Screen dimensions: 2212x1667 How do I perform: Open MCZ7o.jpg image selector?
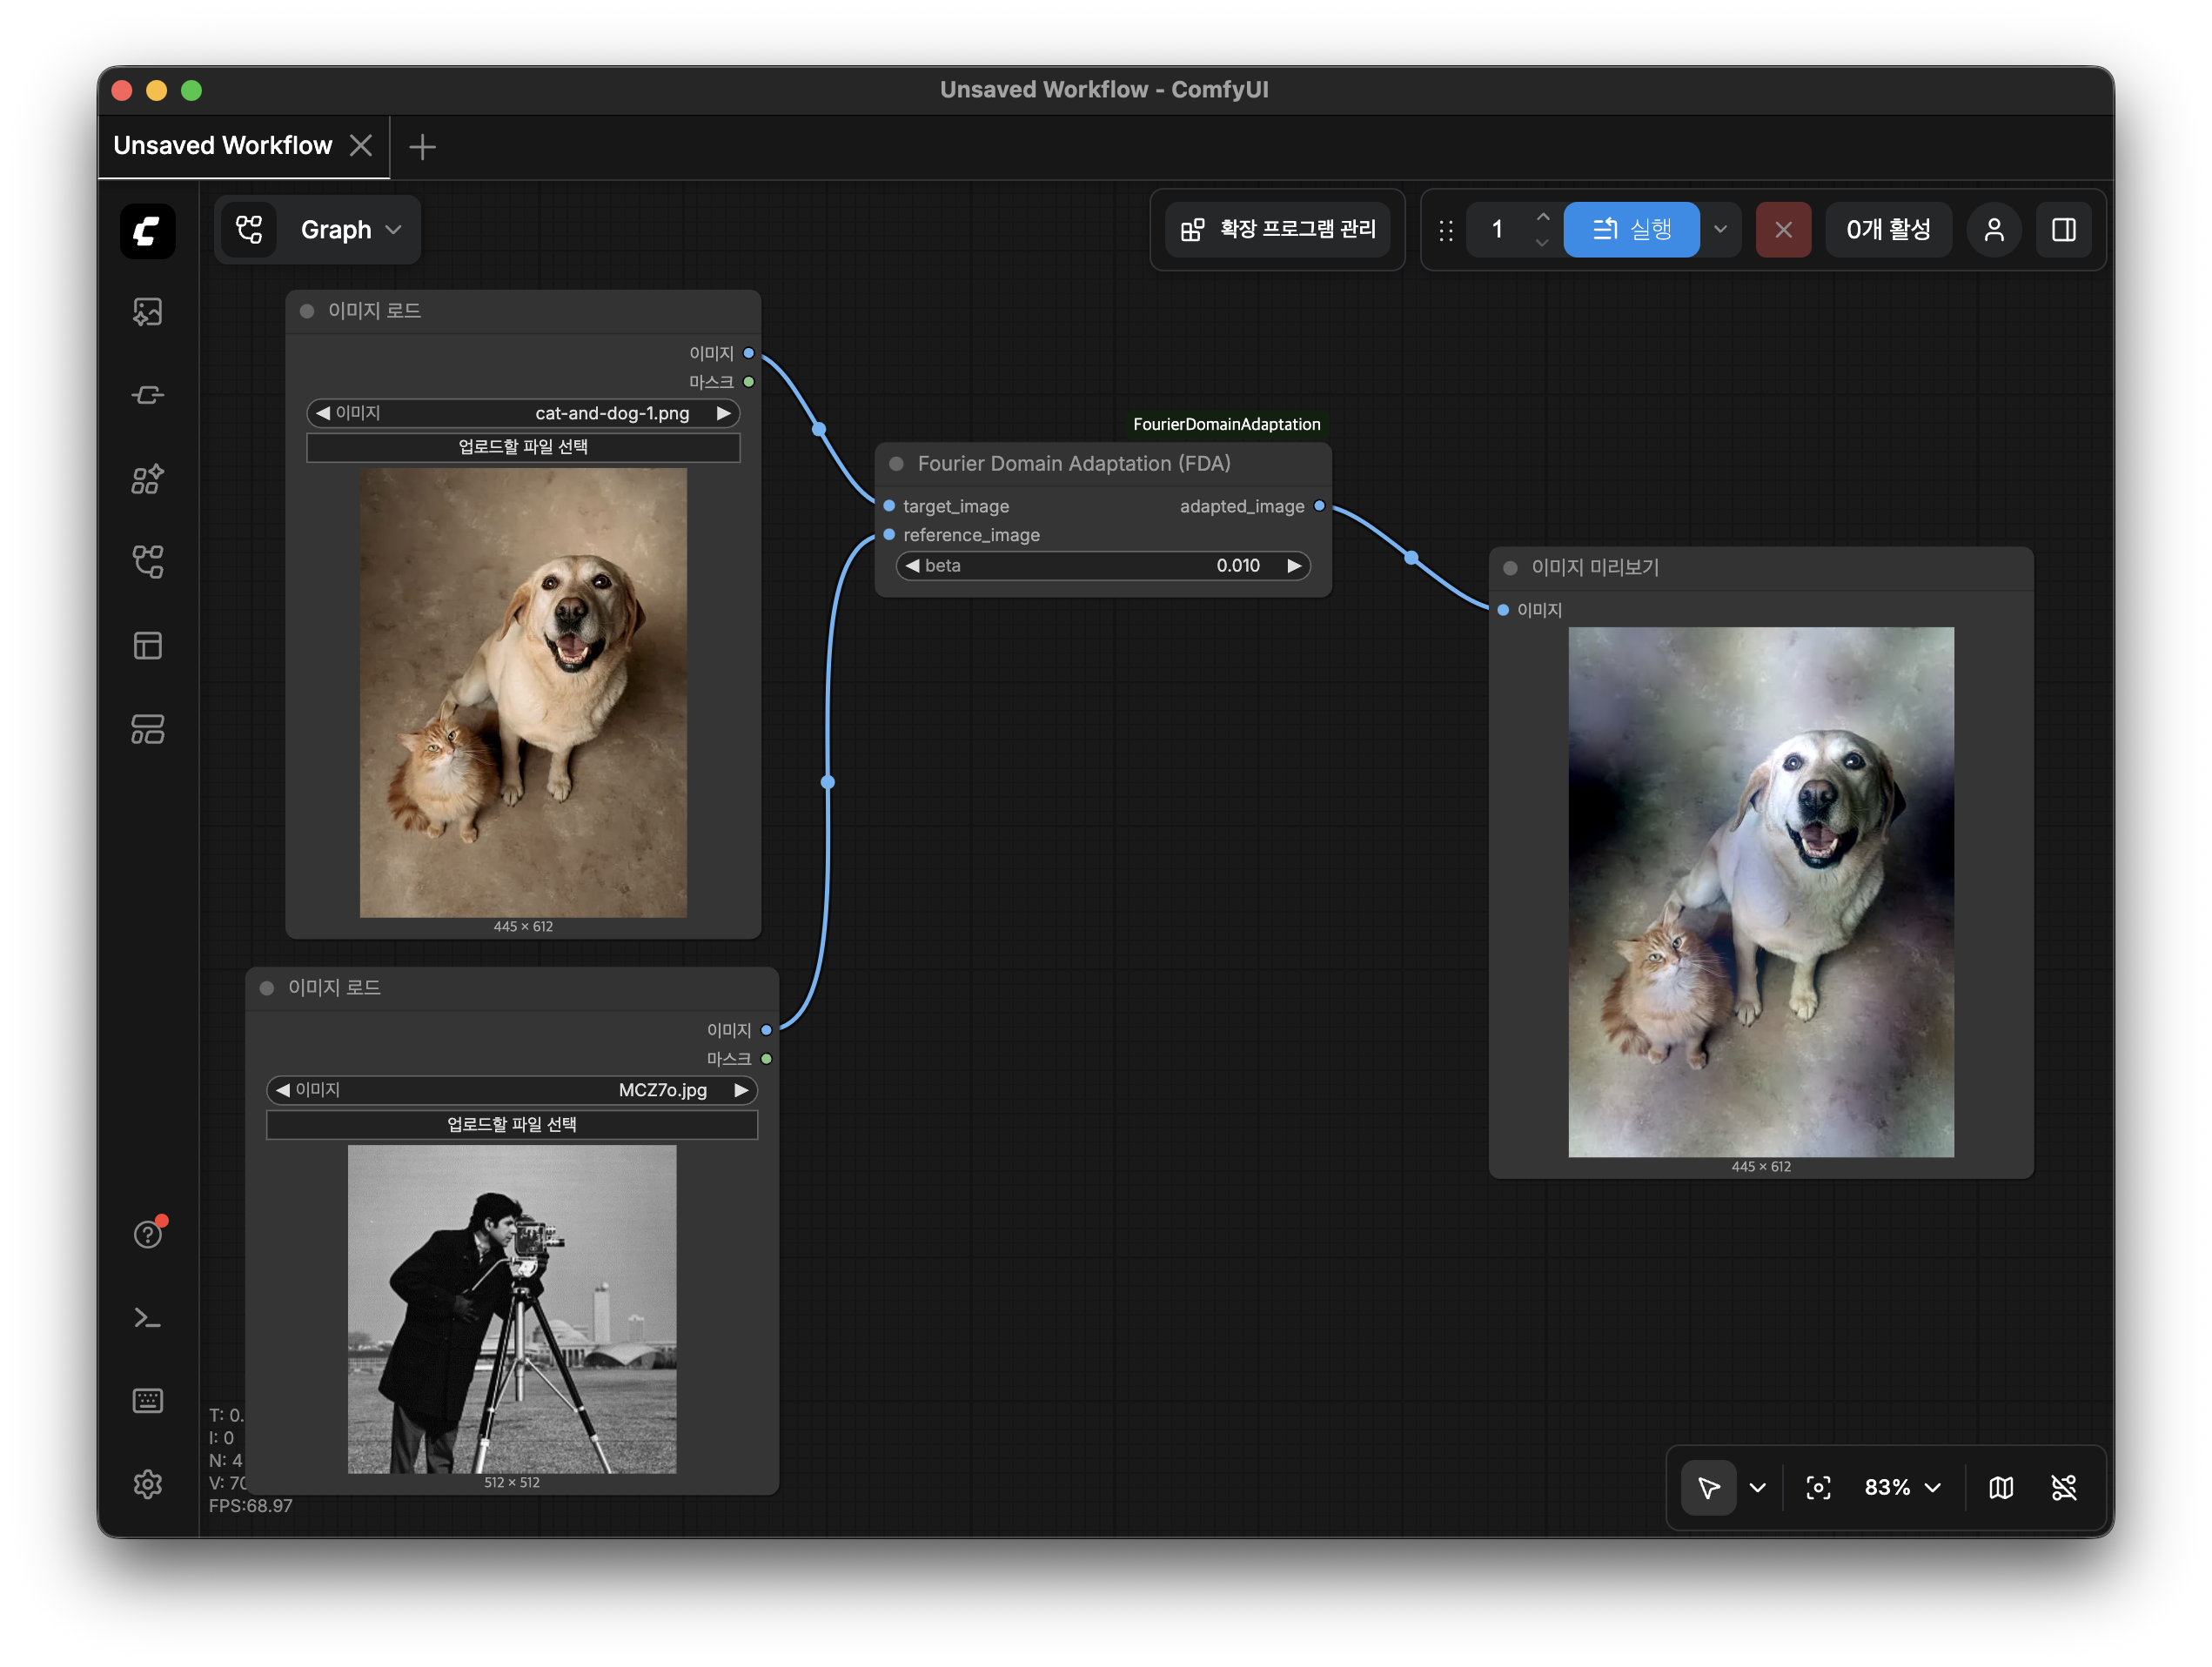tap(512, 1090)
